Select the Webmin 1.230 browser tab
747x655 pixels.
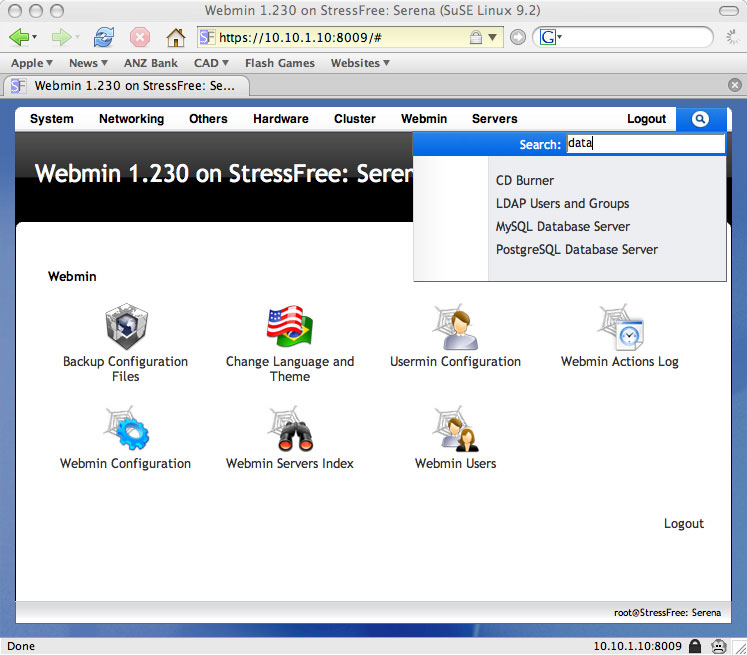coord(127,86)
